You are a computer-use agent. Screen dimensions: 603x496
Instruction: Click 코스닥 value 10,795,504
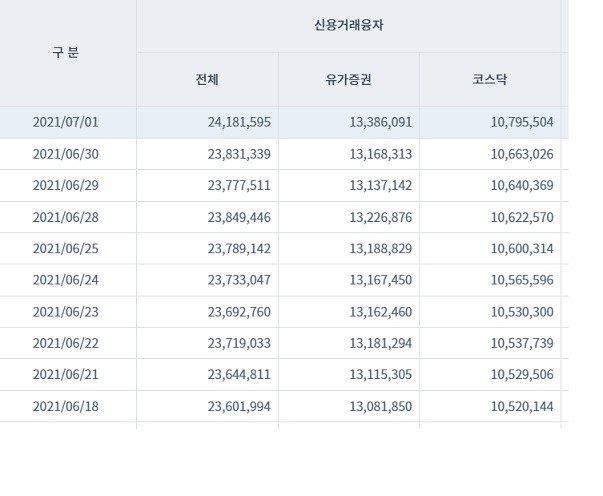tap(522, 122)
